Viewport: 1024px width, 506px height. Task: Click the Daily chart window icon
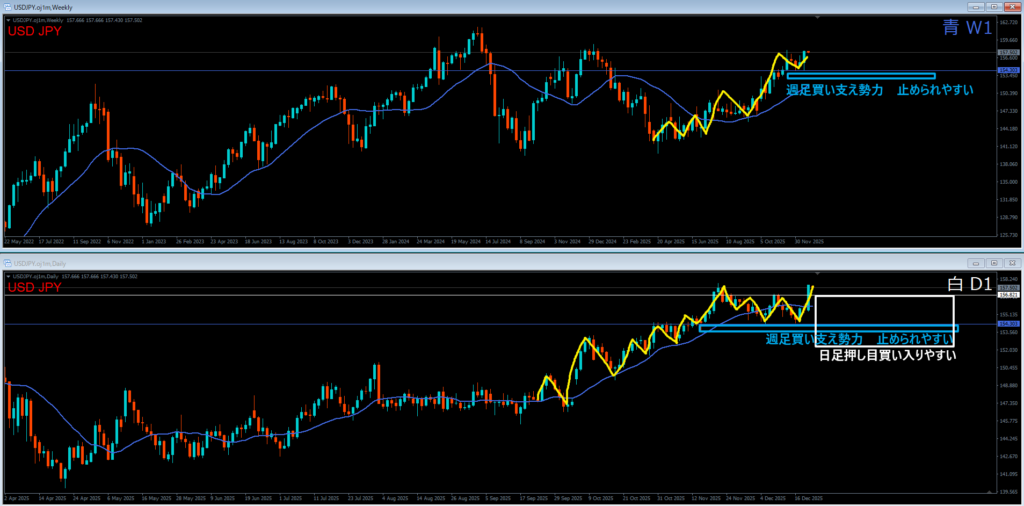click(9, 262)
